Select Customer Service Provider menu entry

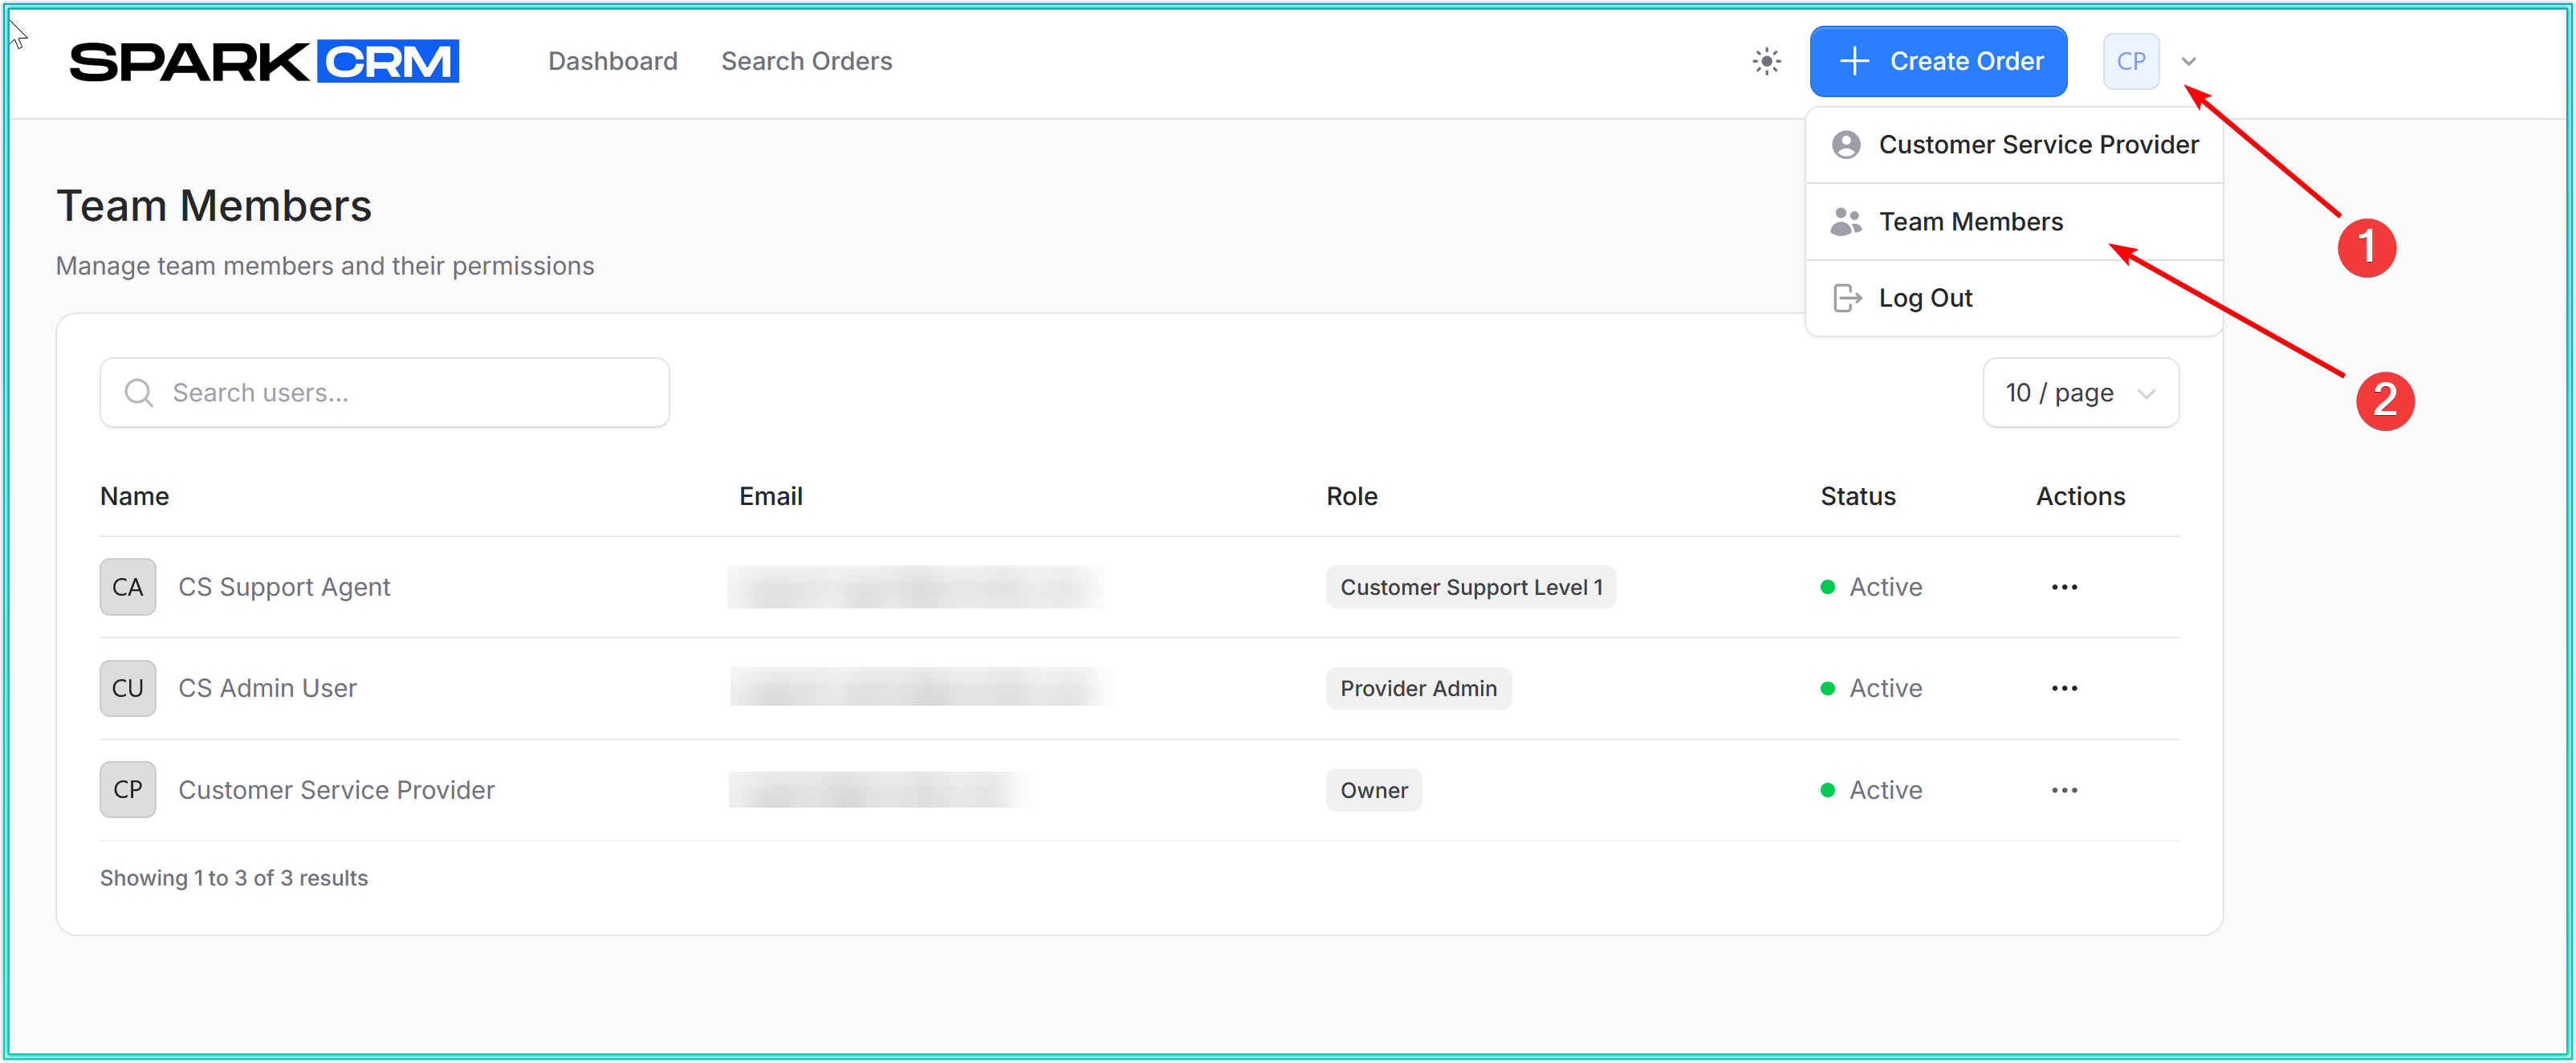click(2037, 145)
